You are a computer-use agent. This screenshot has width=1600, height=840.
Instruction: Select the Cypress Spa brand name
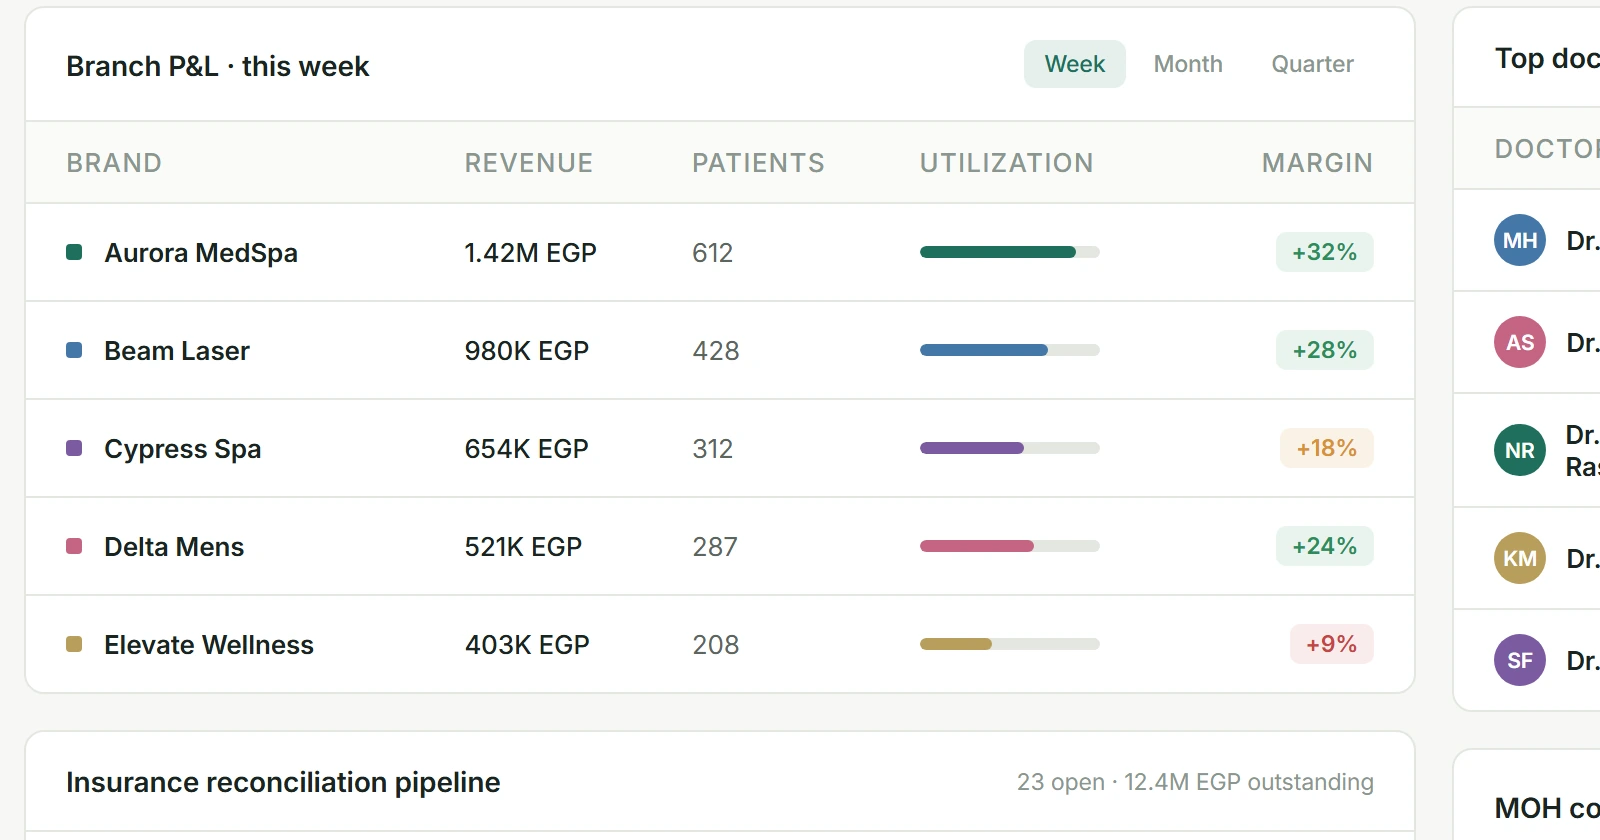pos(183,449)
